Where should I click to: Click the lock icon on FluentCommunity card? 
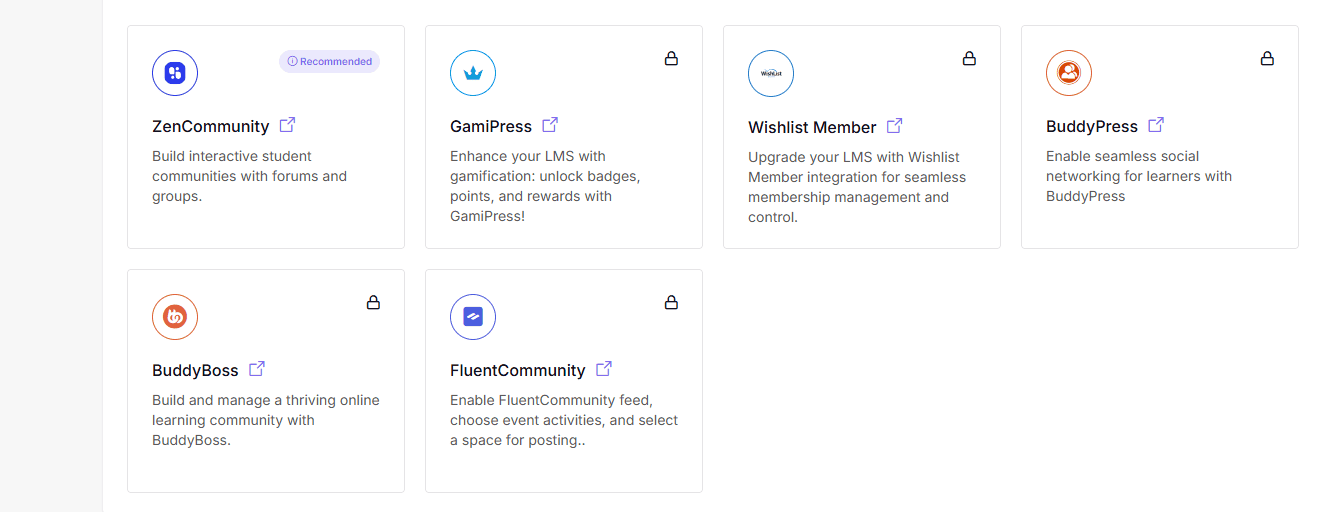(671, 302)
